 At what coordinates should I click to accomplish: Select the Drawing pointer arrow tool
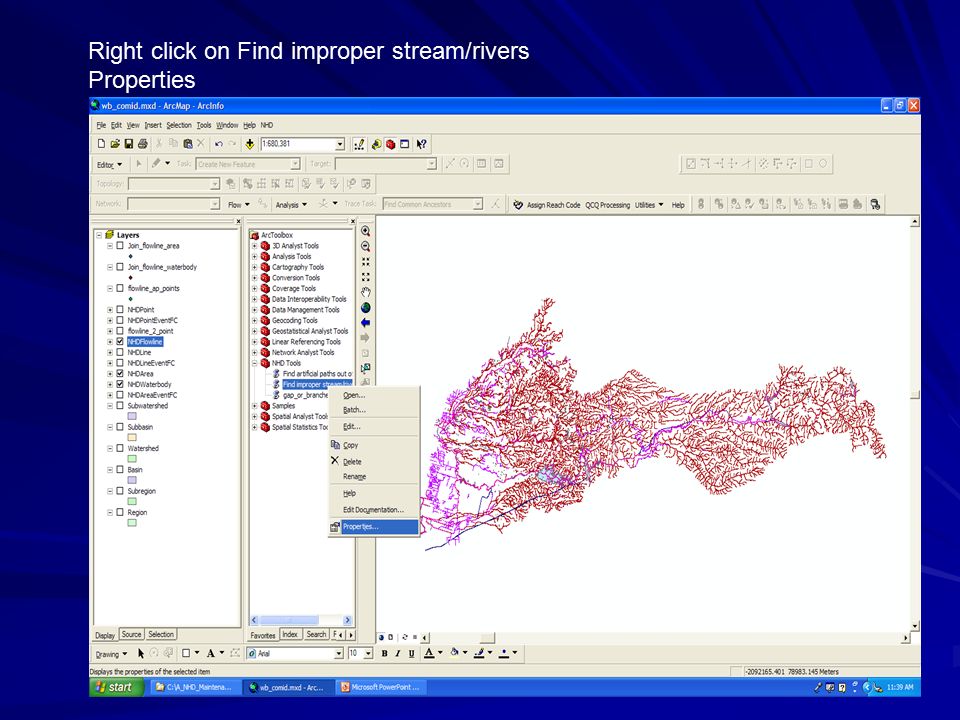(141, 653)
